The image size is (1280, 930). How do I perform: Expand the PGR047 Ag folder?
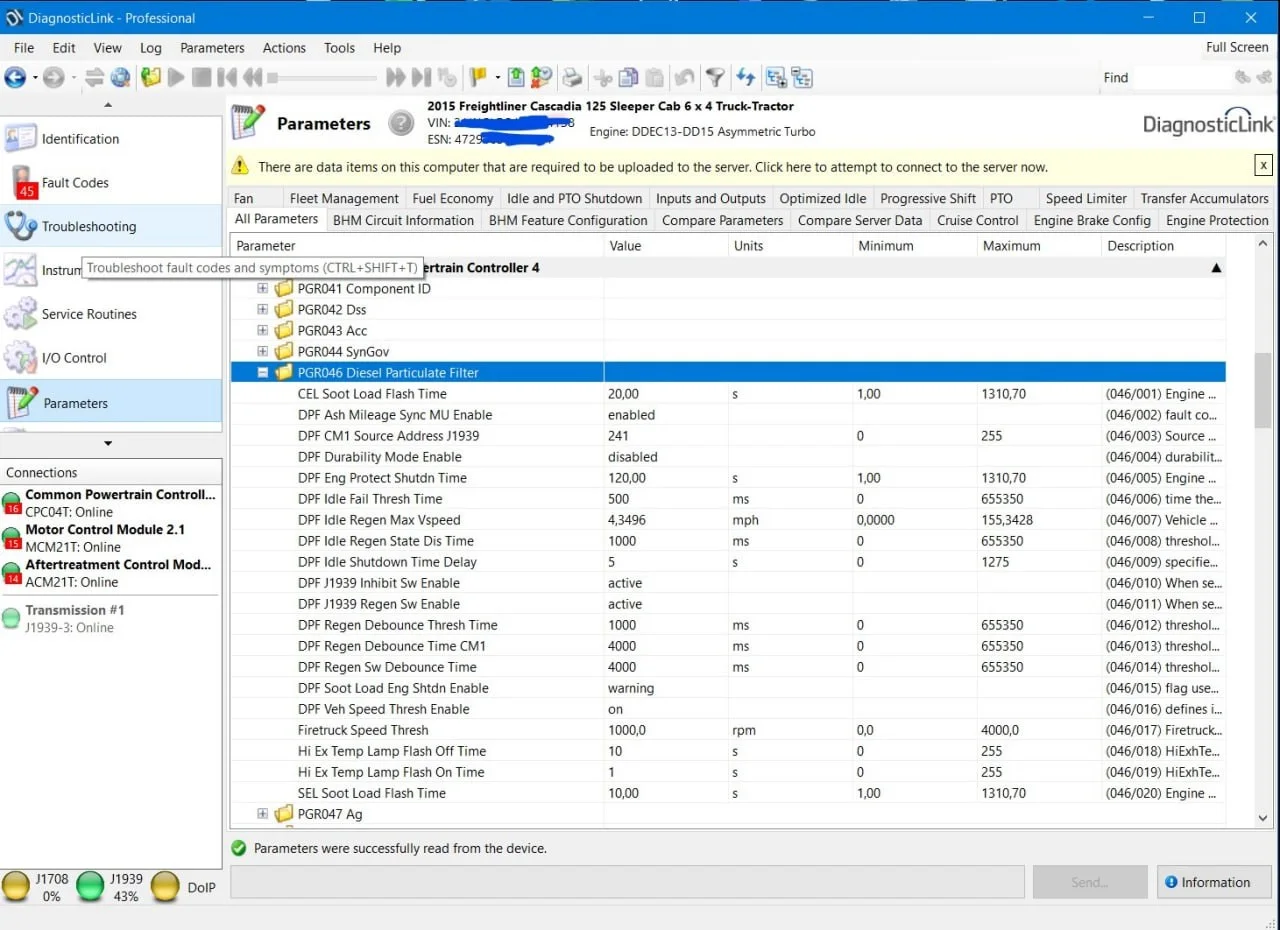tap(263, 814)
